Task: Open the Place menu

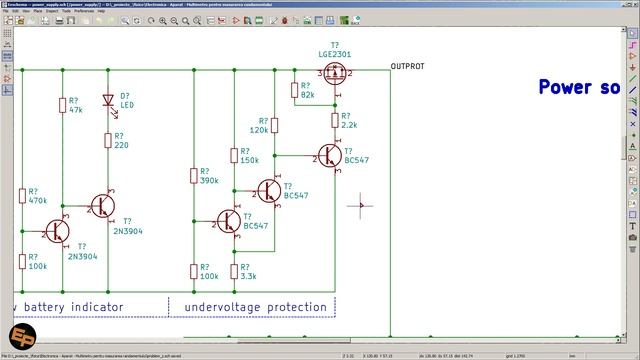Action: tap(38, 11)
